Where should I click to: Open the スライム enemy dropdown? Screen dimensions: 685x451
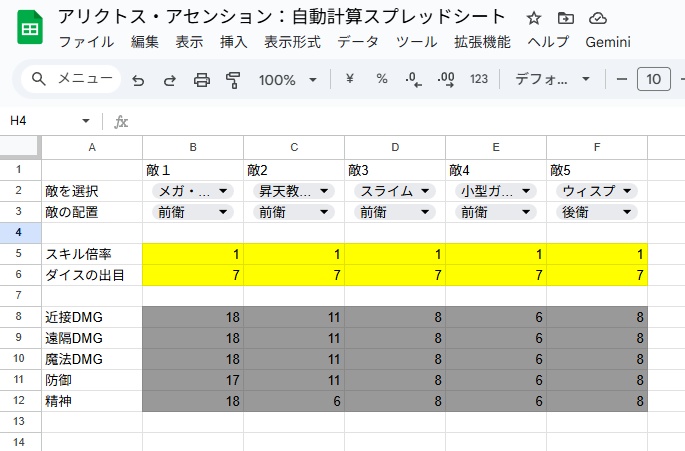394,191
